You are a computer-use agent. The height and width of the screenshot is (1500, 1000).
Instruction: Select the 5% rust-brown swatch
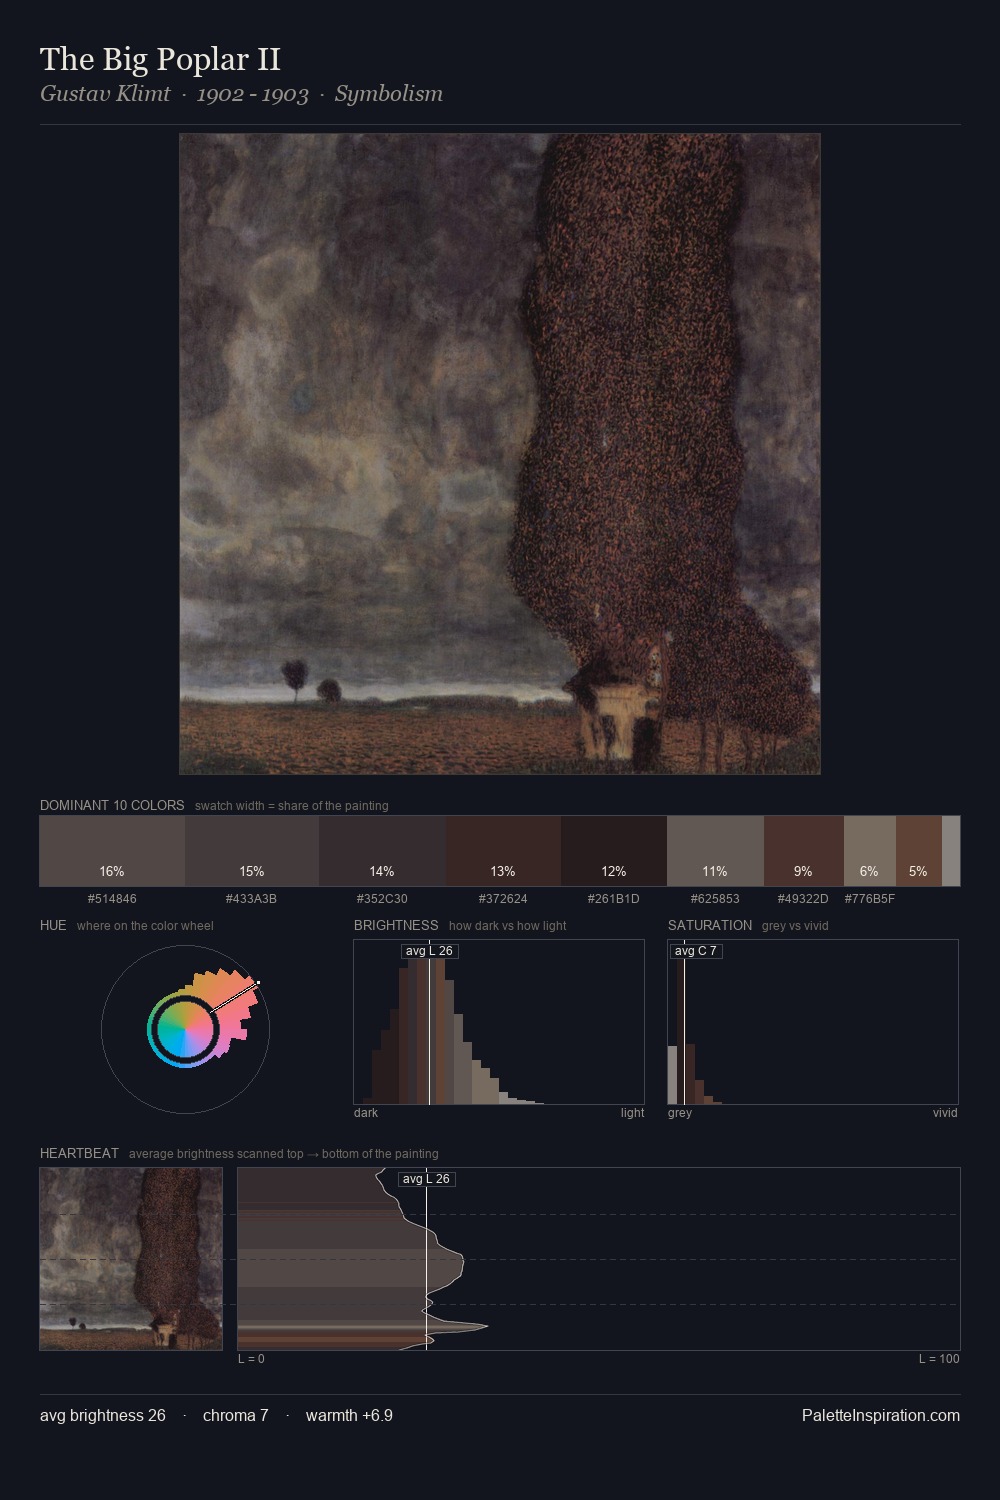coord(919,851)
